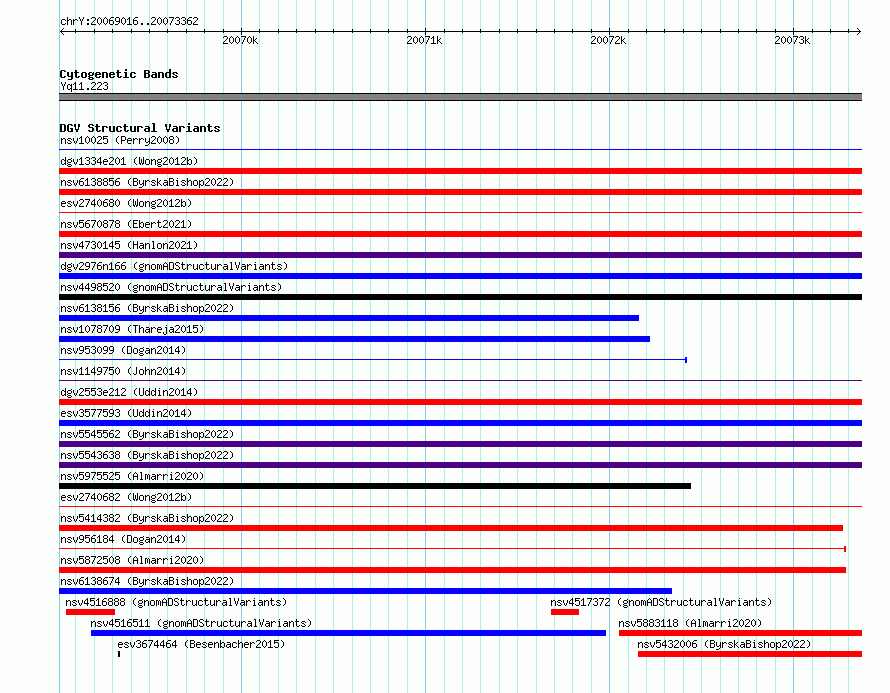Open nsv6138856 (ByrskaBishop2022) variant label

click(147, 182)
